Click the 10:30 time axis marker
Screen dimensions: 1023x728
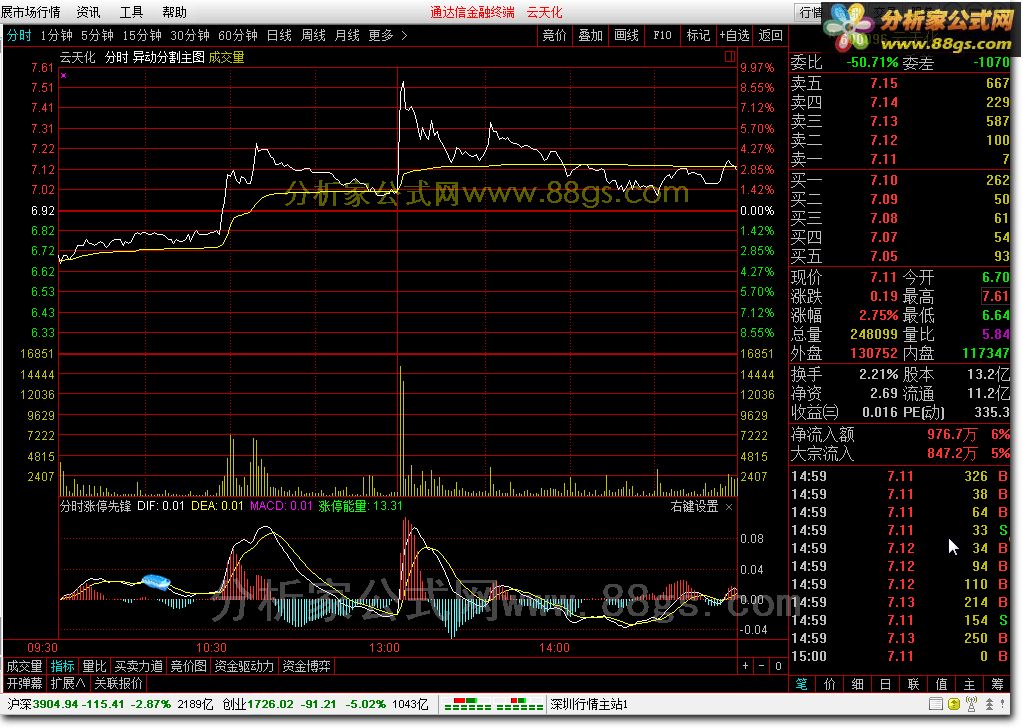tap(211, 648)
